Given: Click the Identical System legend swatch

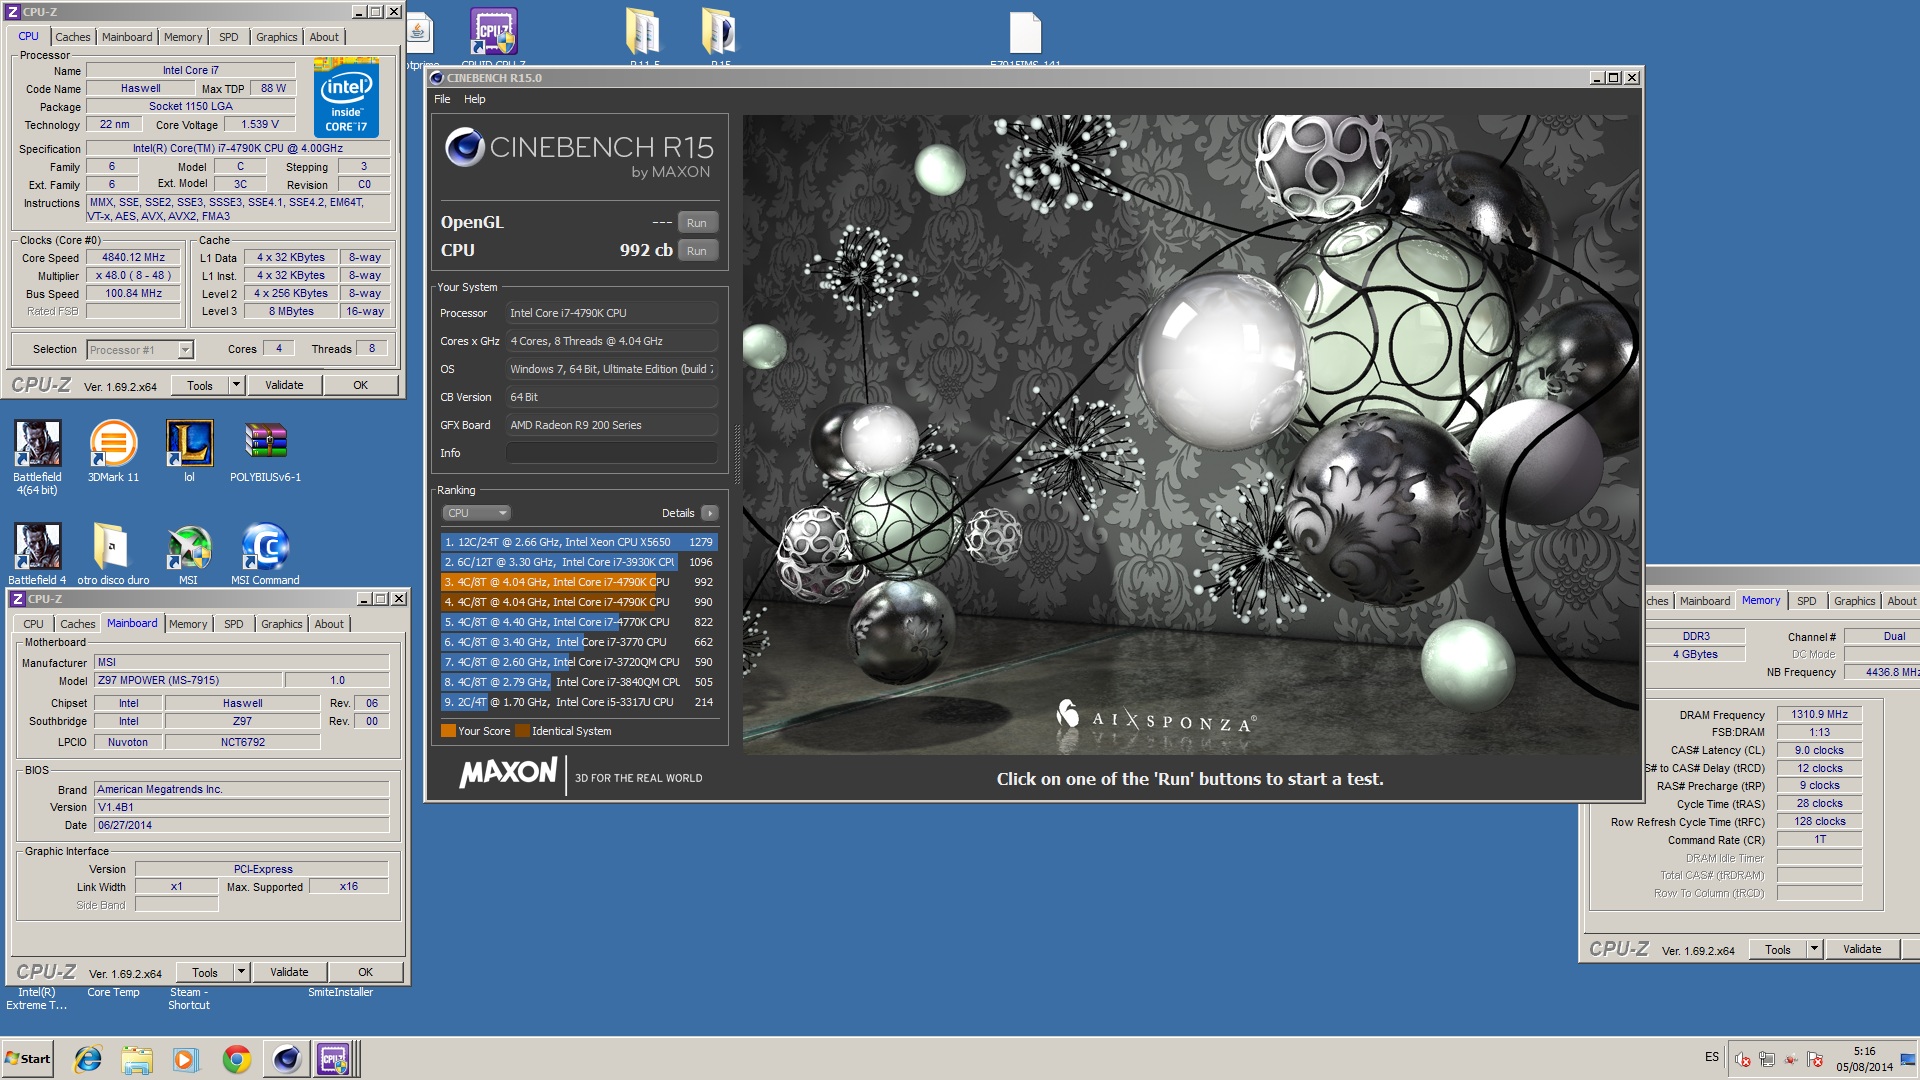Looking at the screenshot, I should pos(522,731).
